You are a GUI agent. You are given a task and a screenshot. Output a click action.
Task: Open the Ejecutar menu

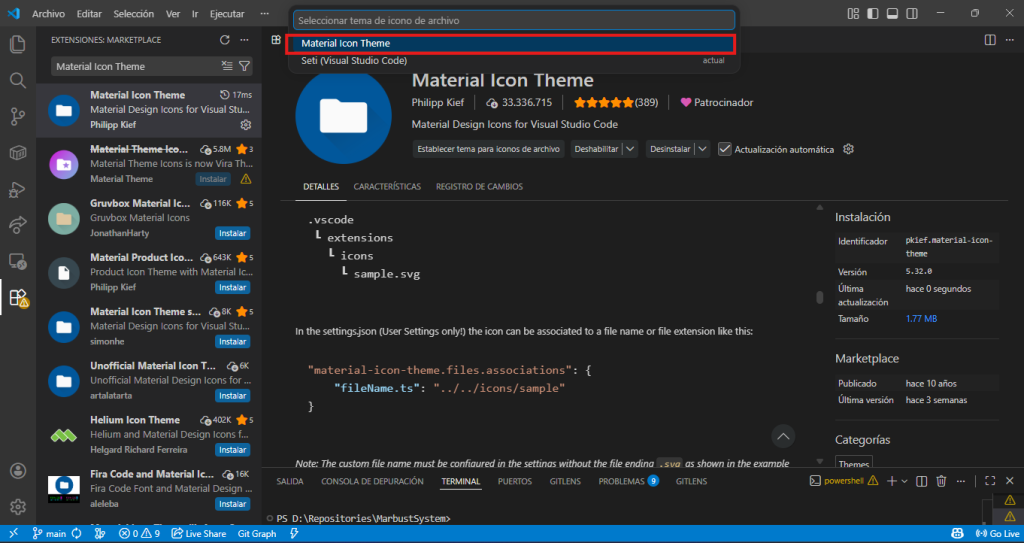pyautogui.click(x=227, y=14)
